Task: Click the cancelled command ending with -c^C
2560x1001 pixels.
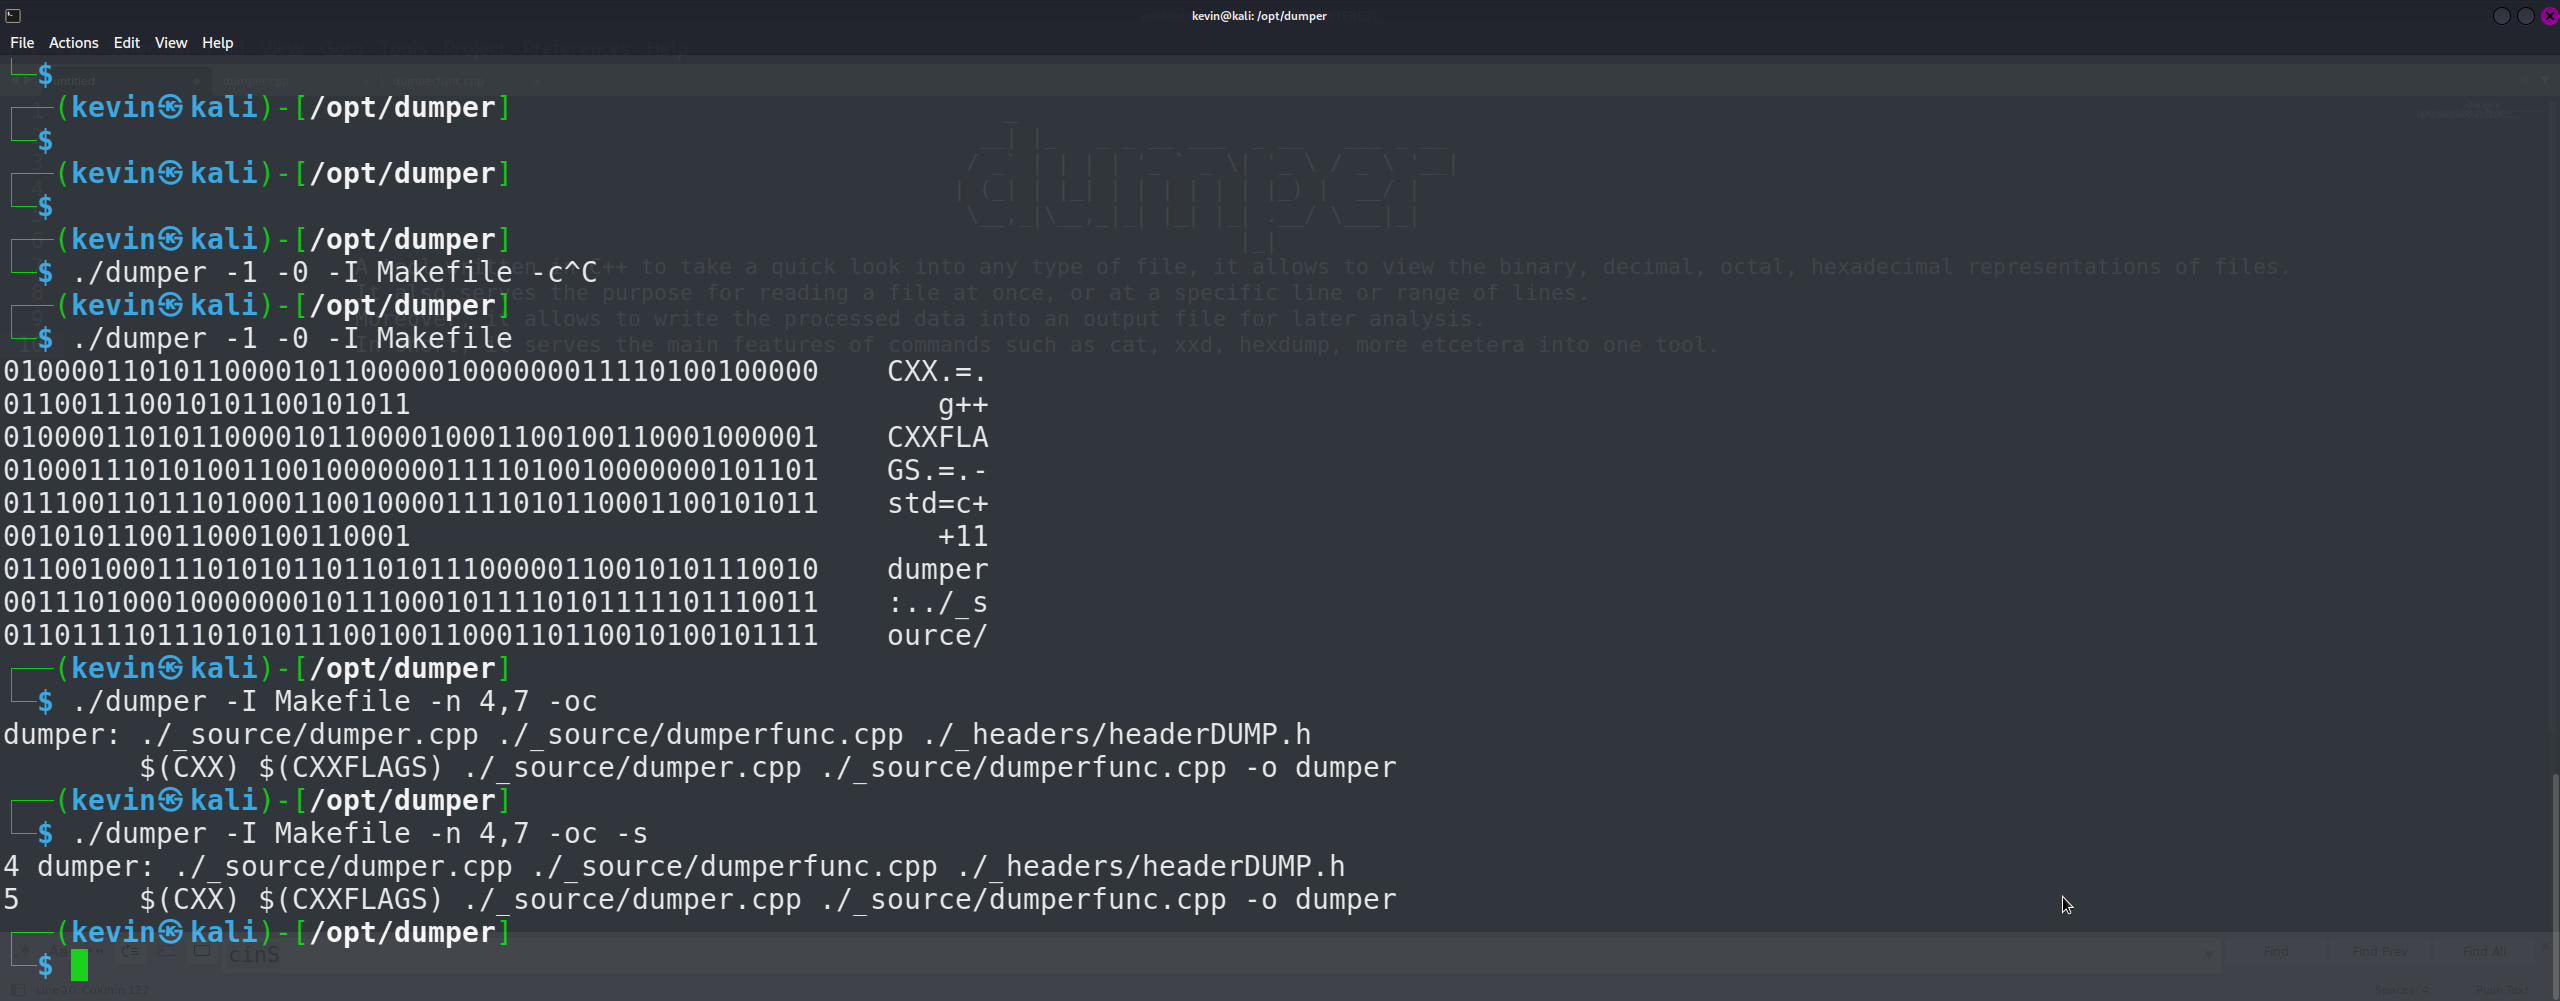Action: 335,272
